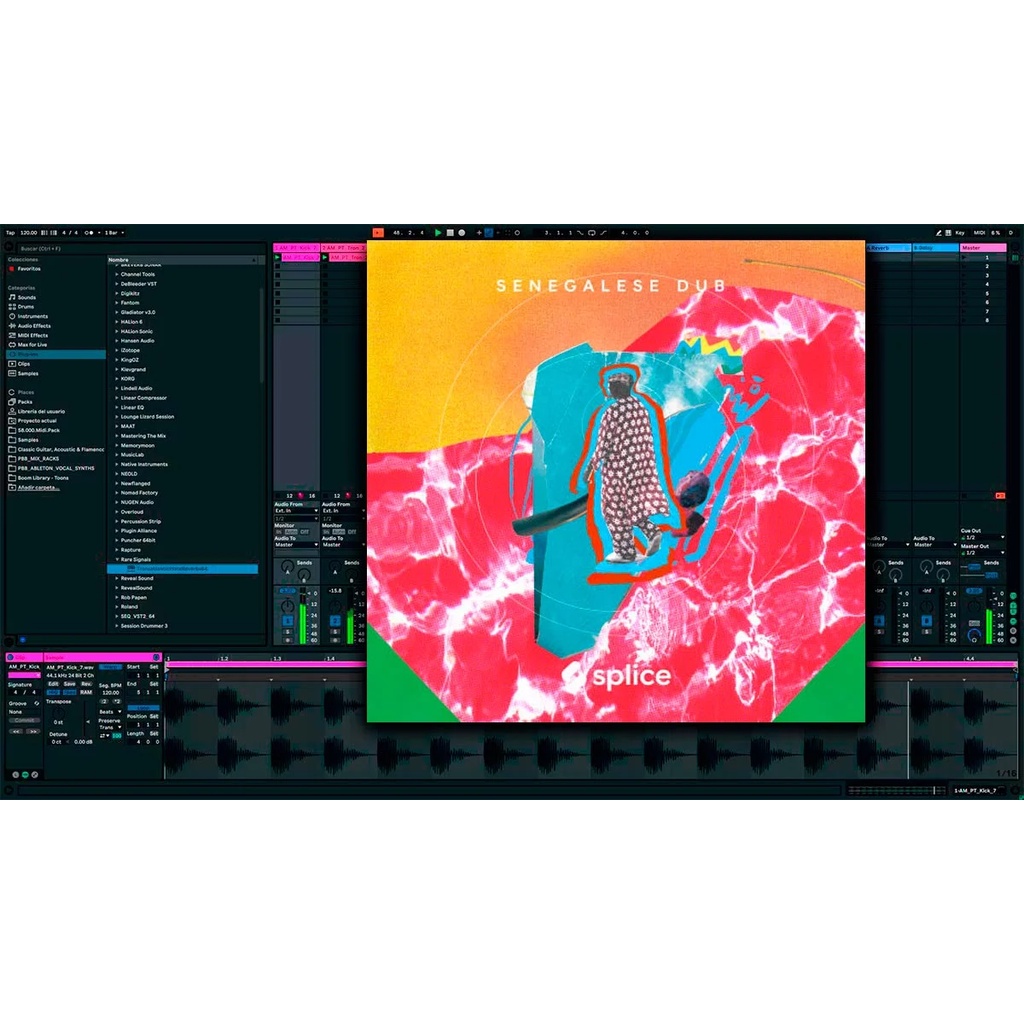1024x1024 pixels.
Task: Open Proyecto actual
Action: (x=37, y=421)
